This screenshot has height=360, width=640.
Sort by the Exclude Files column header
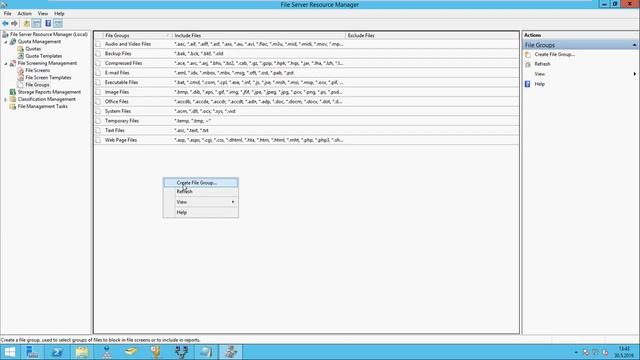[432, 36]
